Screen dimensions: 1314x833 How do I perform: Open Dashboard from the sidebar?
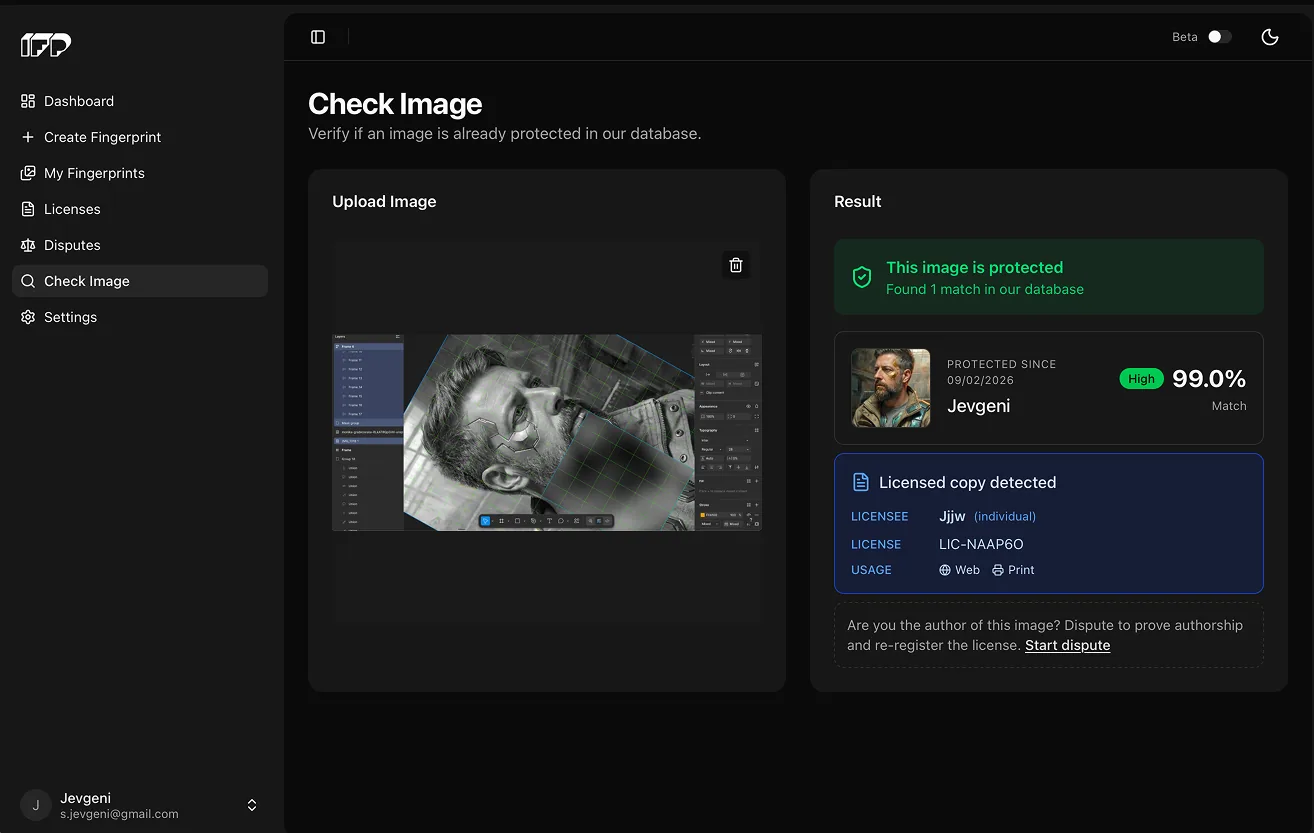140,101
